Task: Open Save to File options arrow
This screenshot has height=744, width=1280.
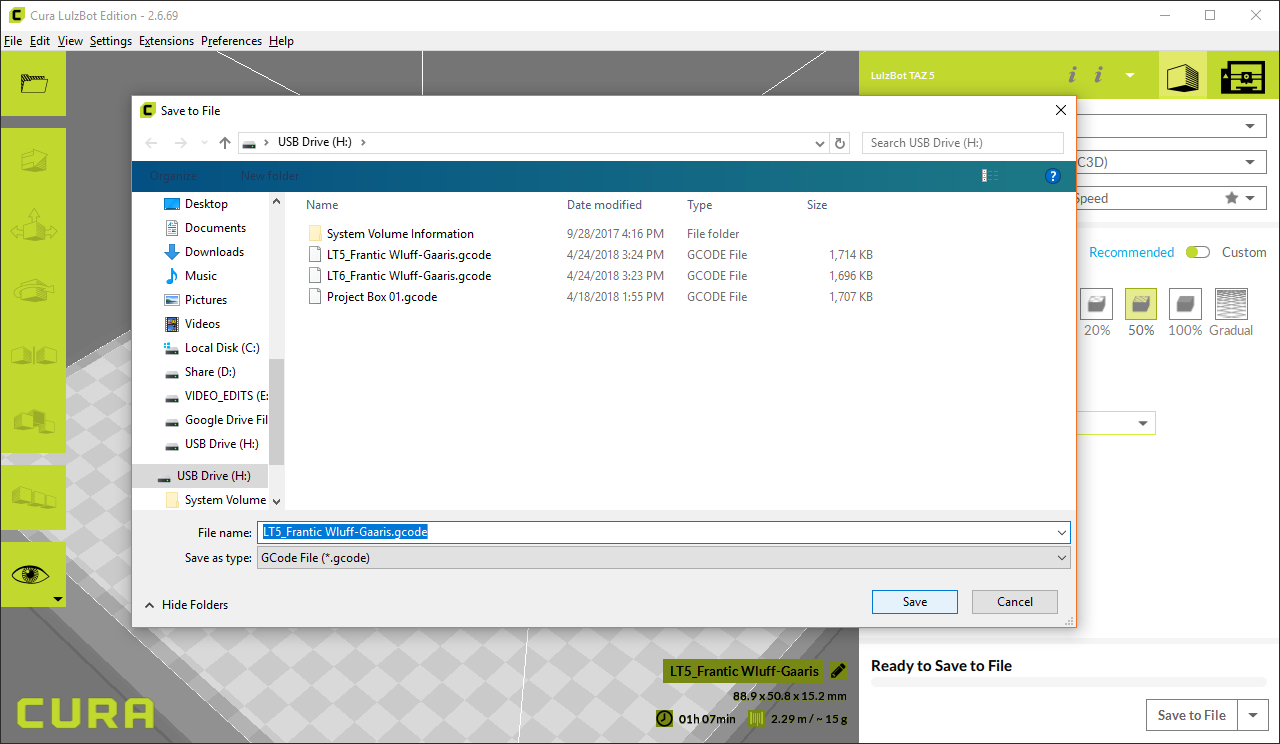Action: point(1253,715)
